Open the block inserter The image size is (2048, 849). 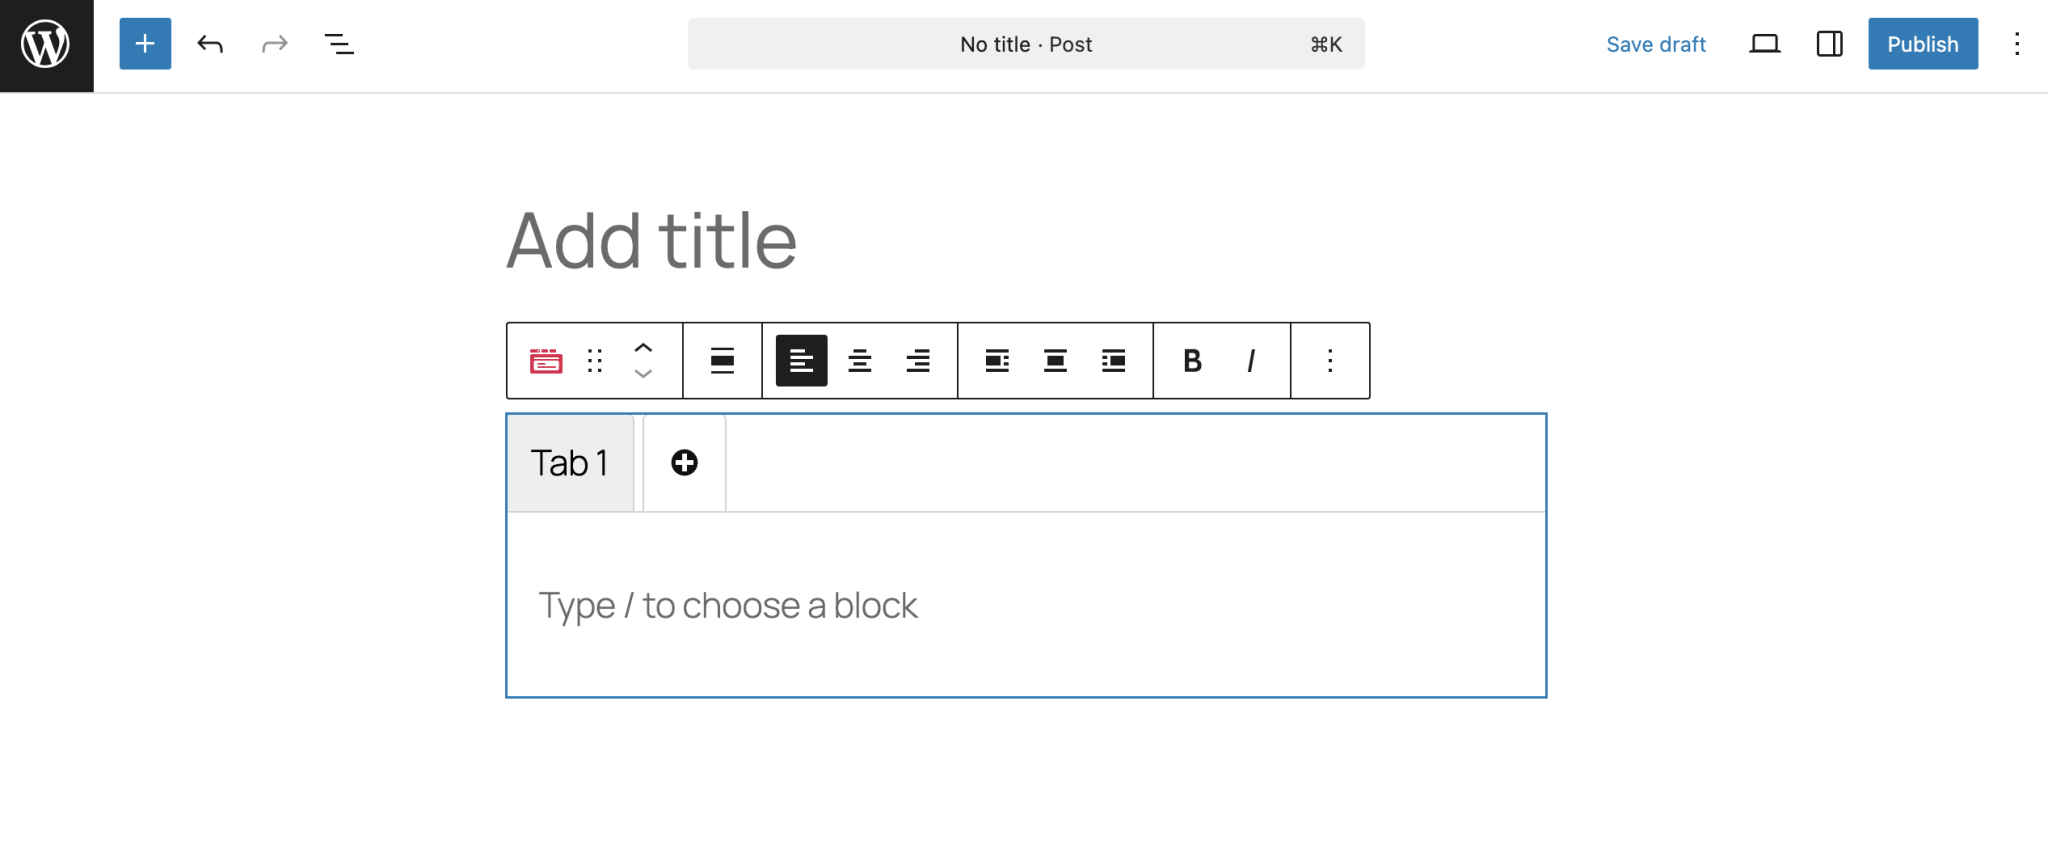click(x=145, y=44)
